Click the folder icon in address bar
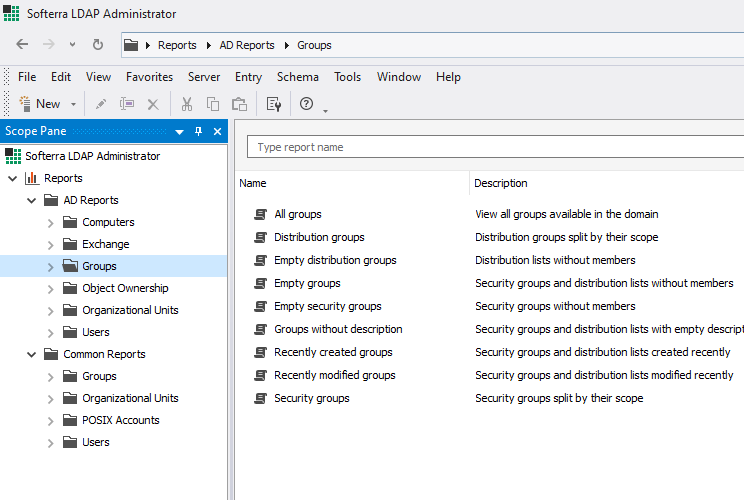This screenshot has width=744, height=500. click(131, 45)
